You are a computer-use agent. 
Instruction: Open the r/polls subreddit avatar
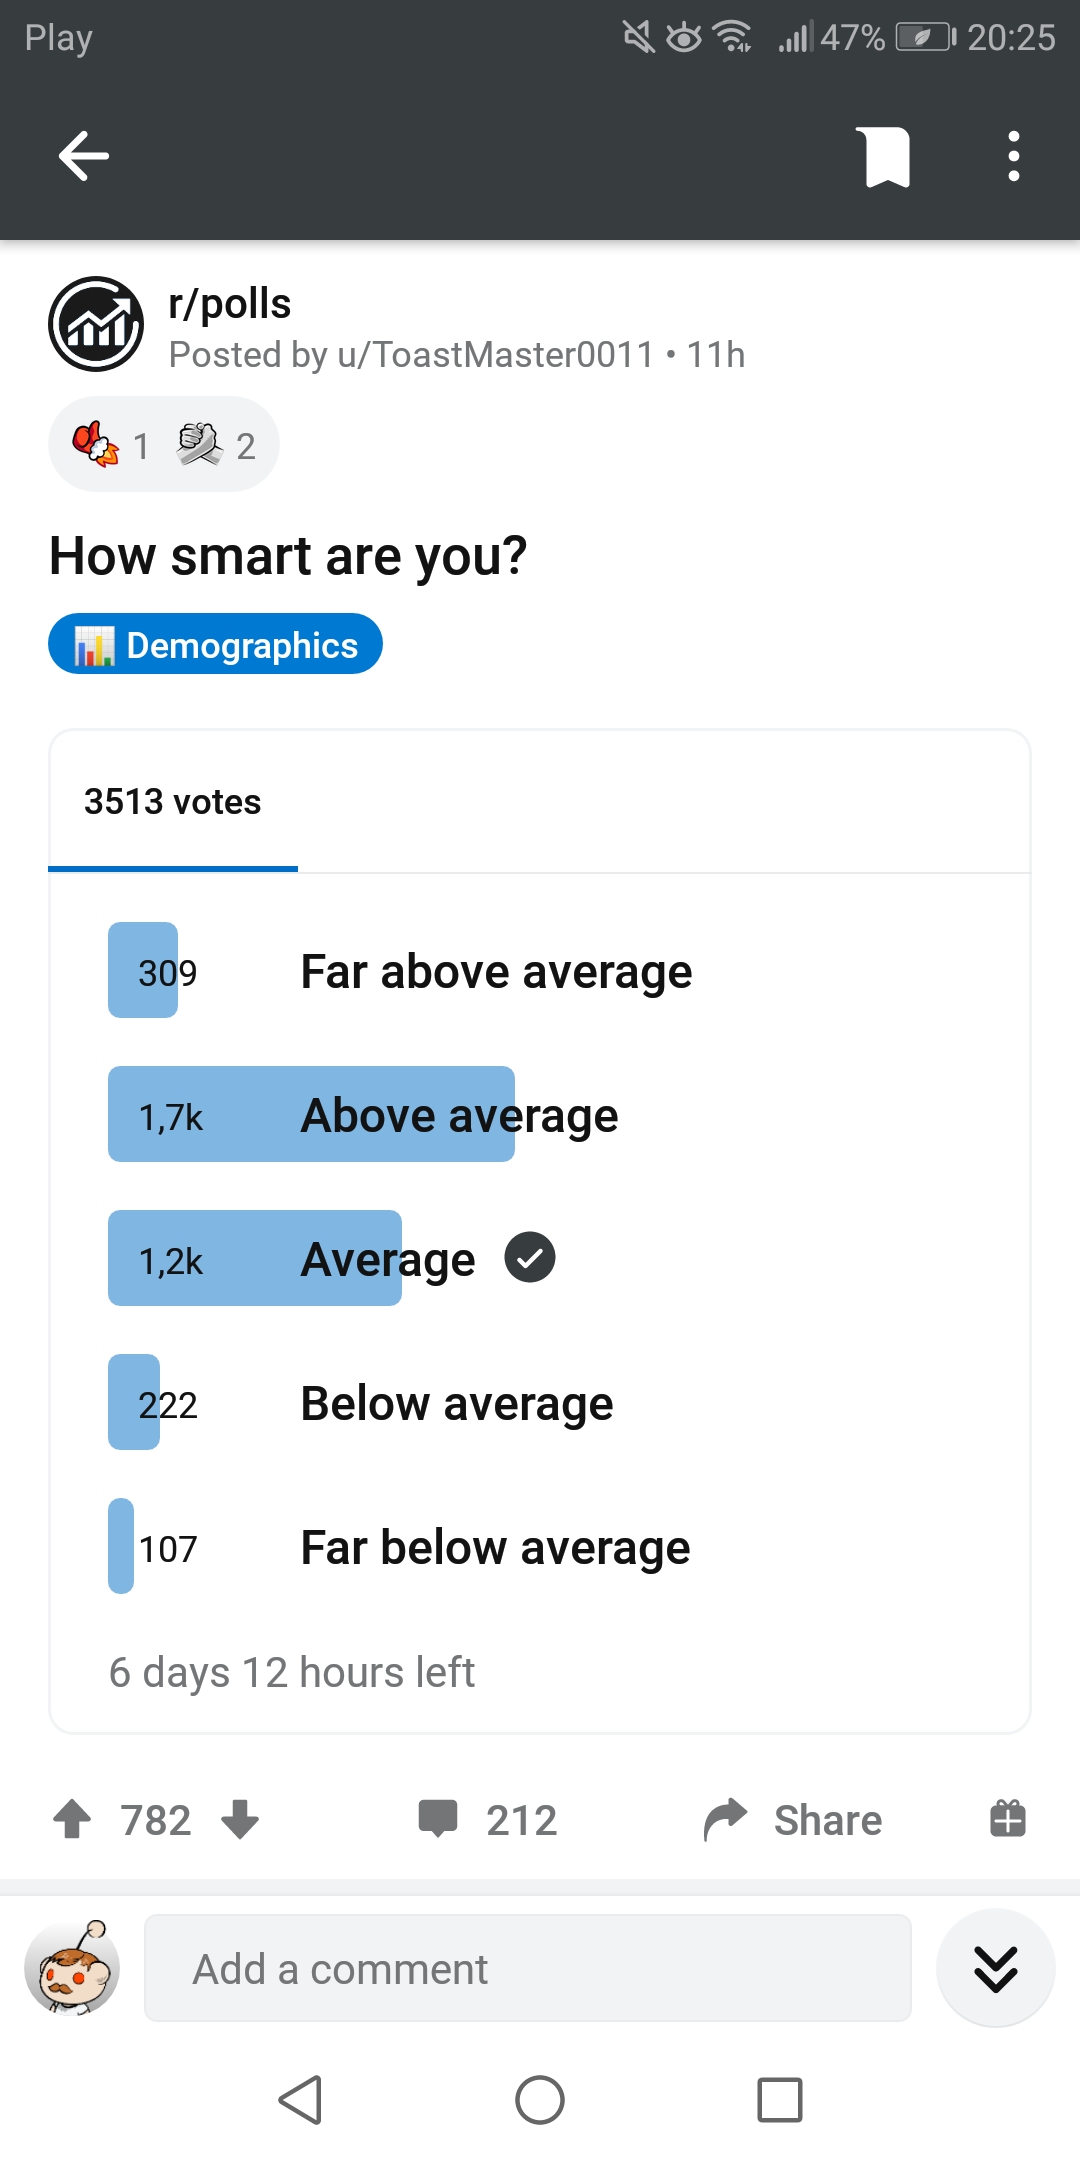tap(96, 324)
